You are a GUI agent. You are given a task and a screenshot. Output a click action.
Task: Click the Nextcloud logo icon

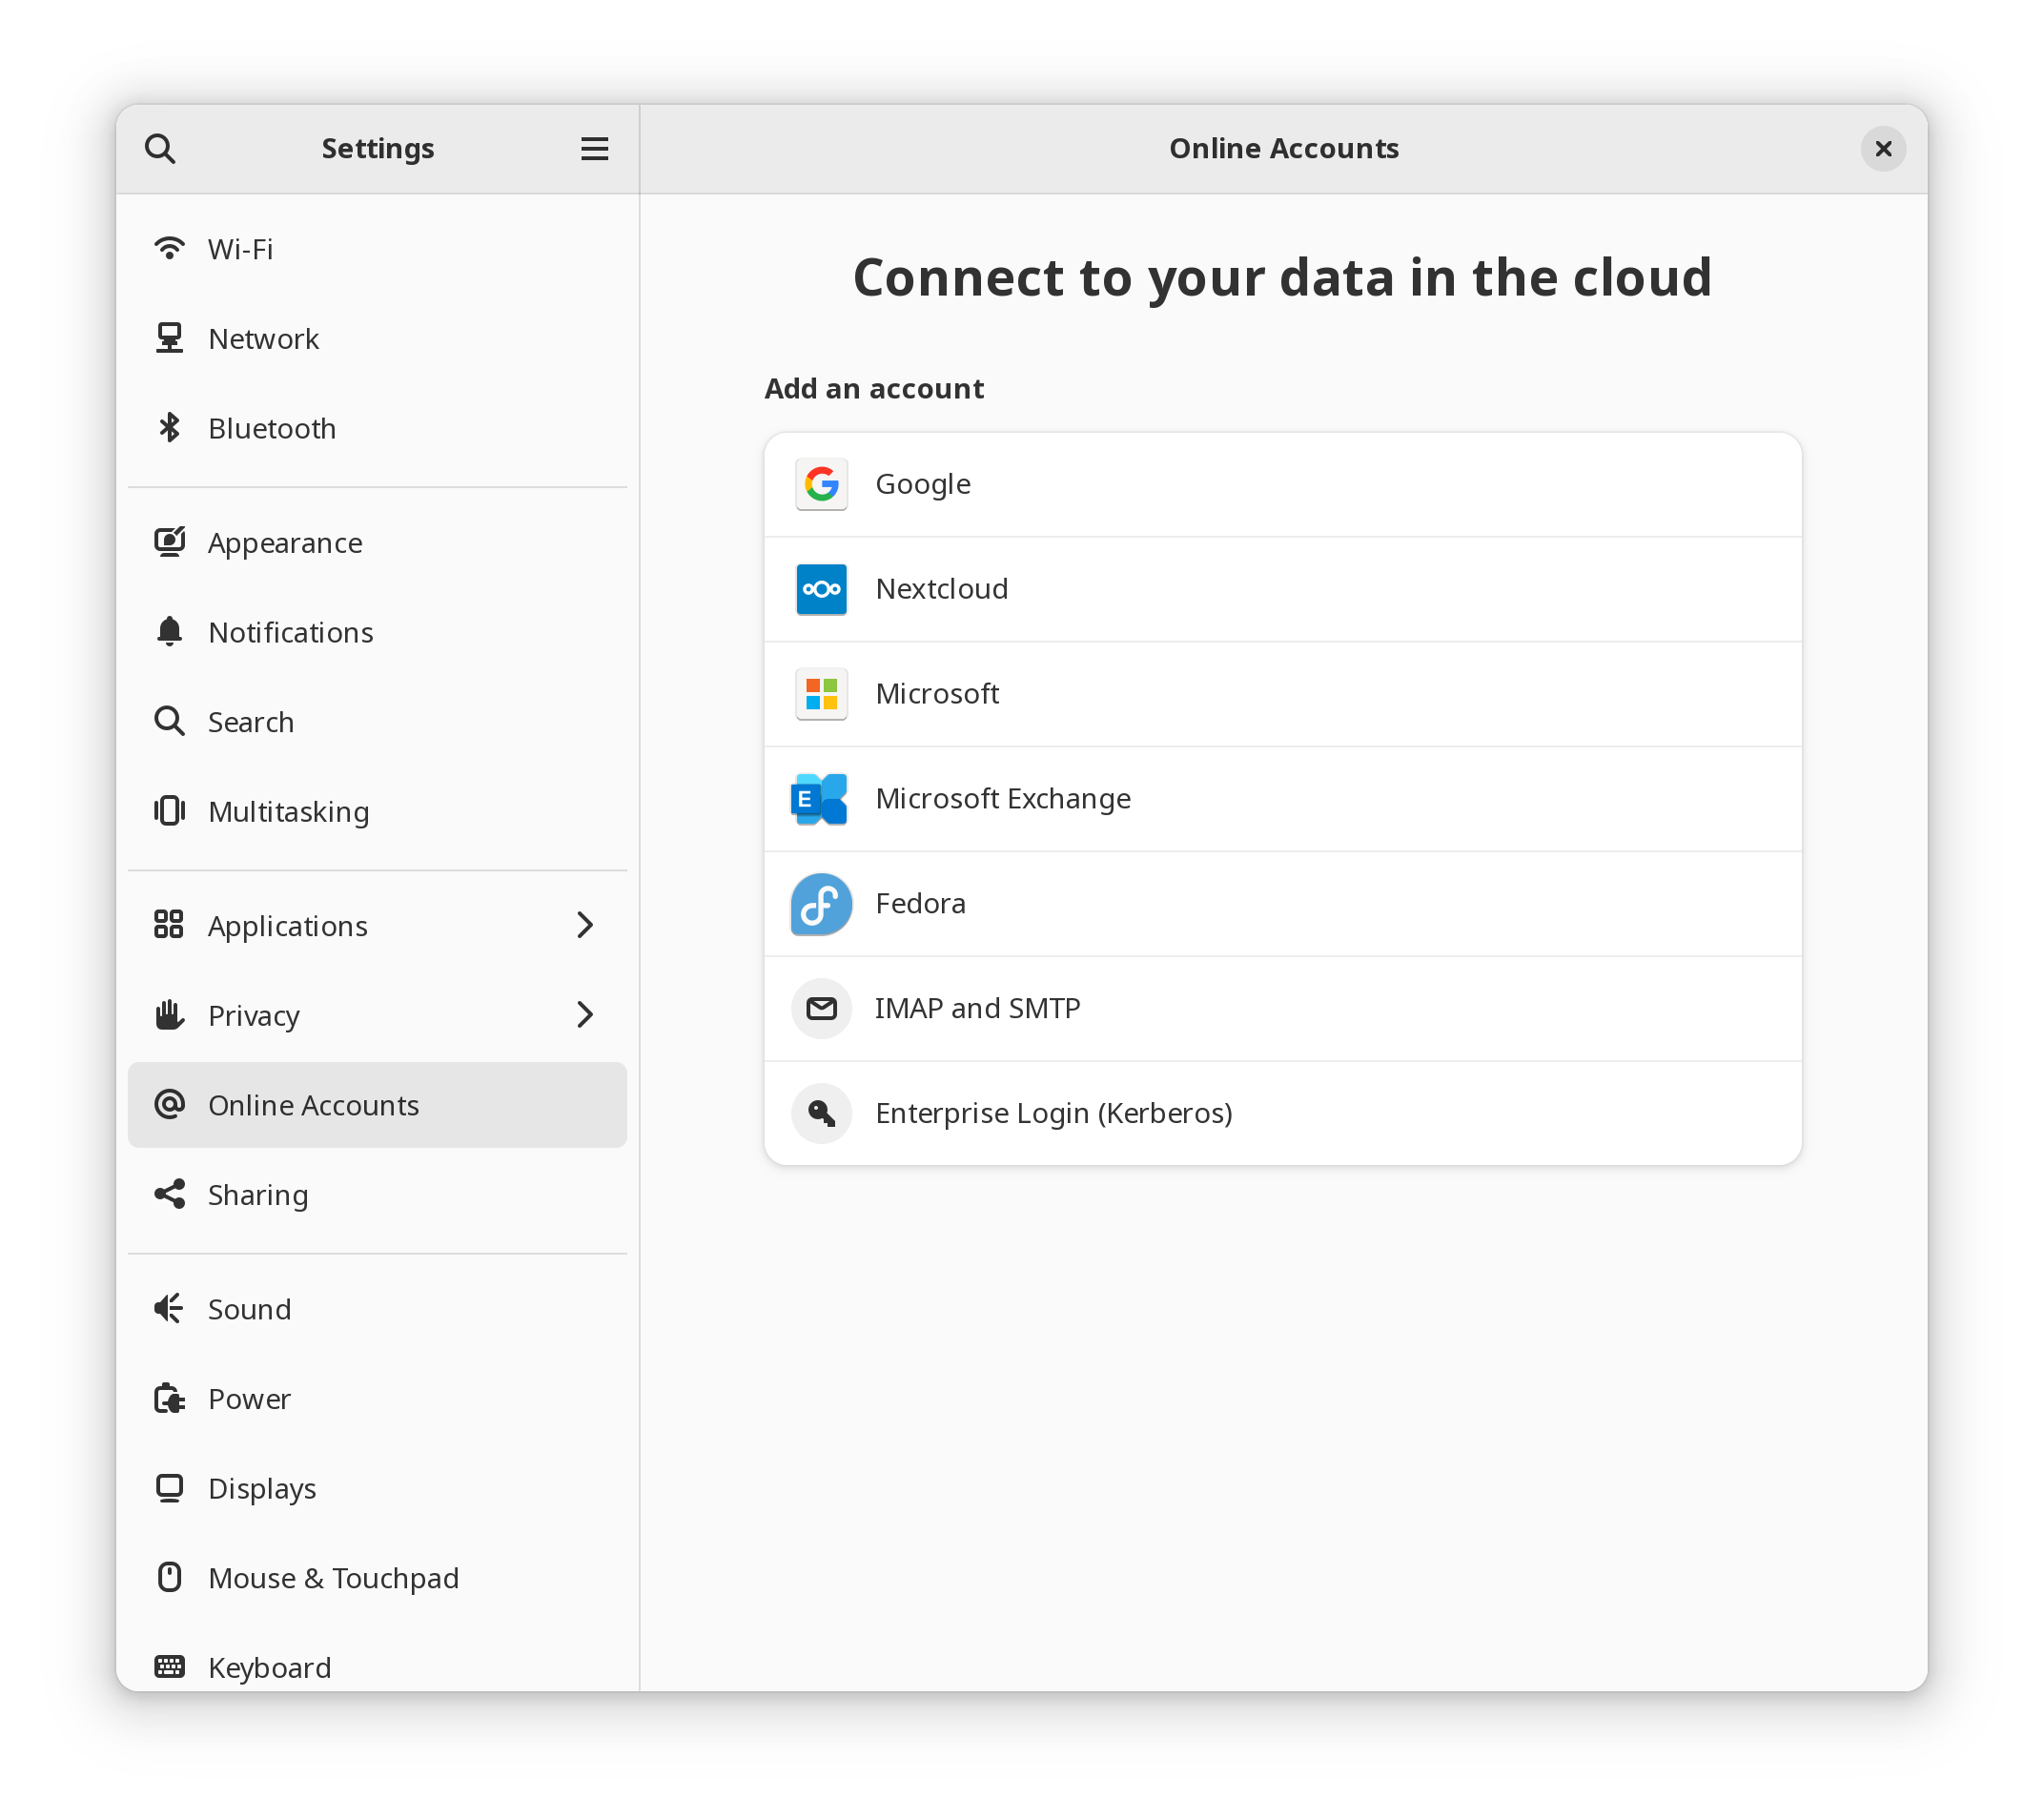821,589
